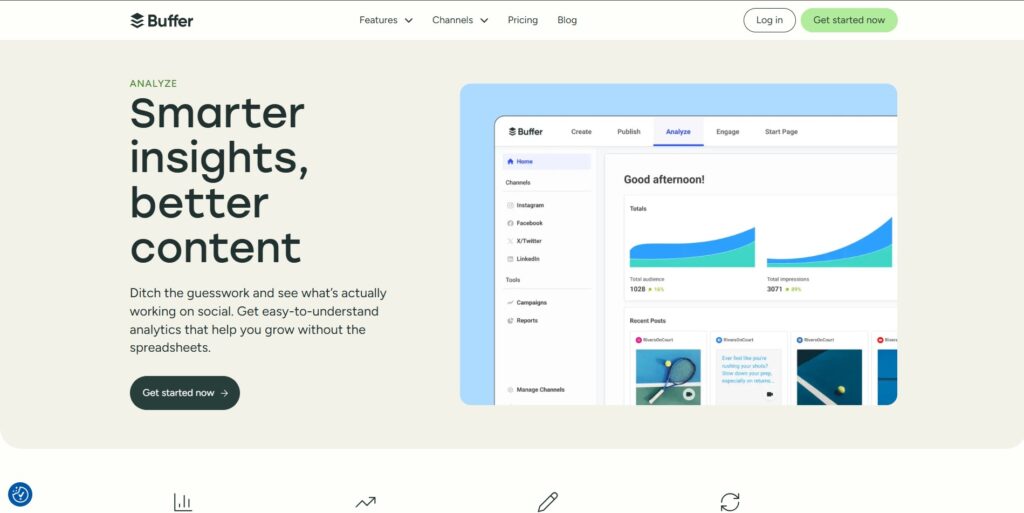
Task: Open the Blog page
Action: [x=567, y=20]
